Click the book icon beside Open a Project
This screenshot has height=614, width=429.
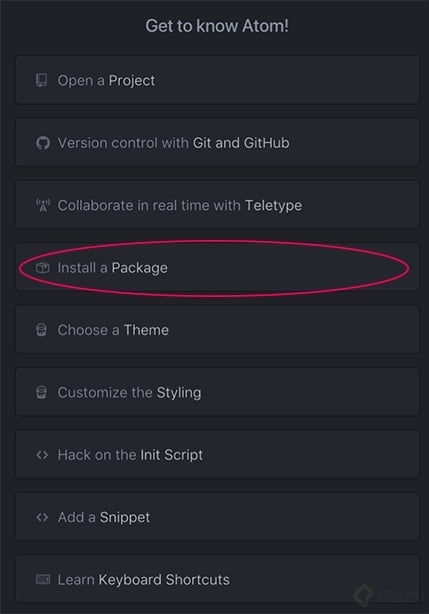pyautogui.click(x=41, y=80)
